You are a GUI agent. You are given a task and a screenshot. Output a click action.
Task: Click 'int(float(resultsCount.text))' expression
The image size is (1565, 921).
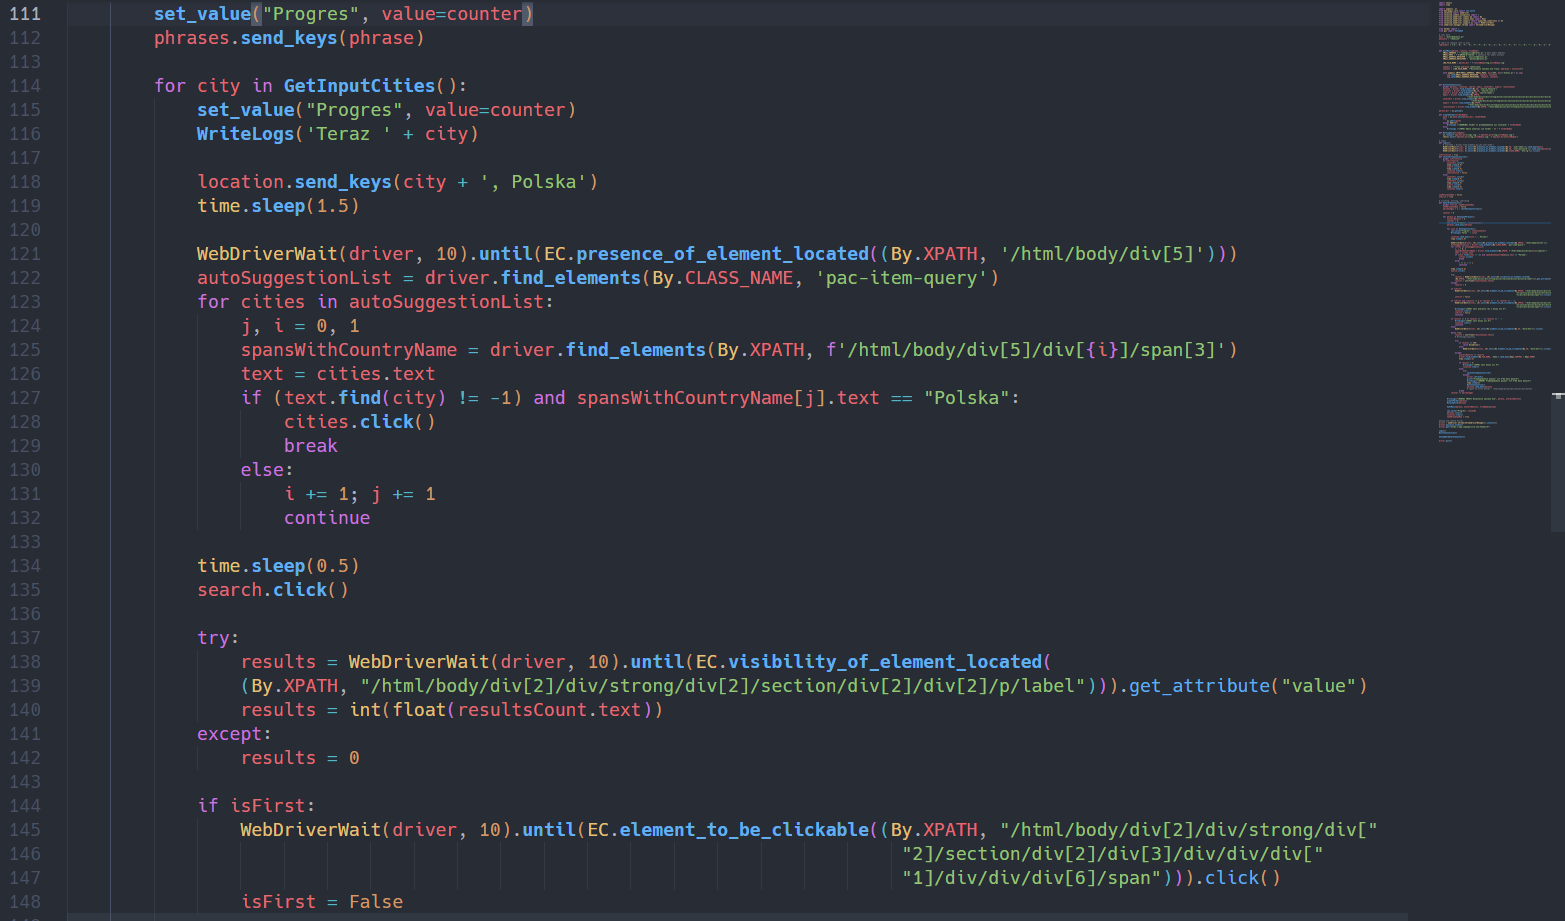pyautogui.click(x=506, y=710)
